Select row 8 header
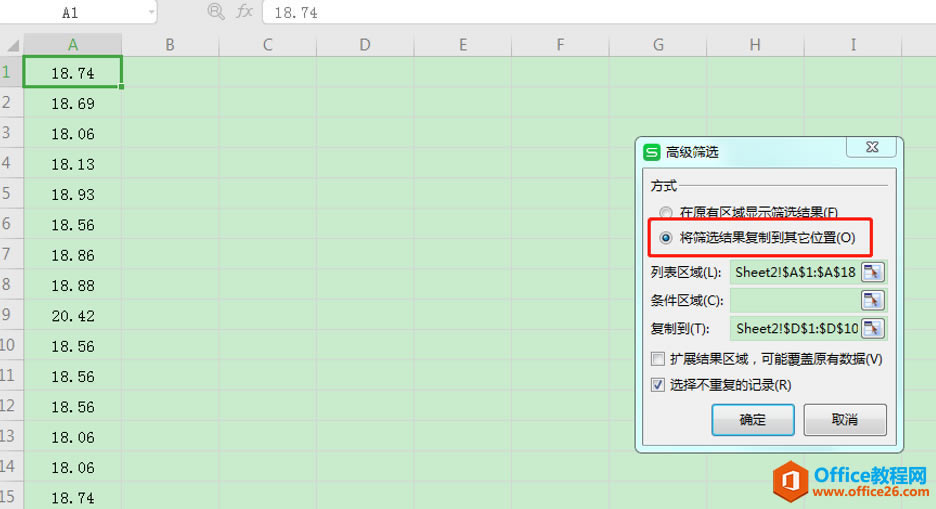Viewport: 936px width, 509px height. (11, 285)
